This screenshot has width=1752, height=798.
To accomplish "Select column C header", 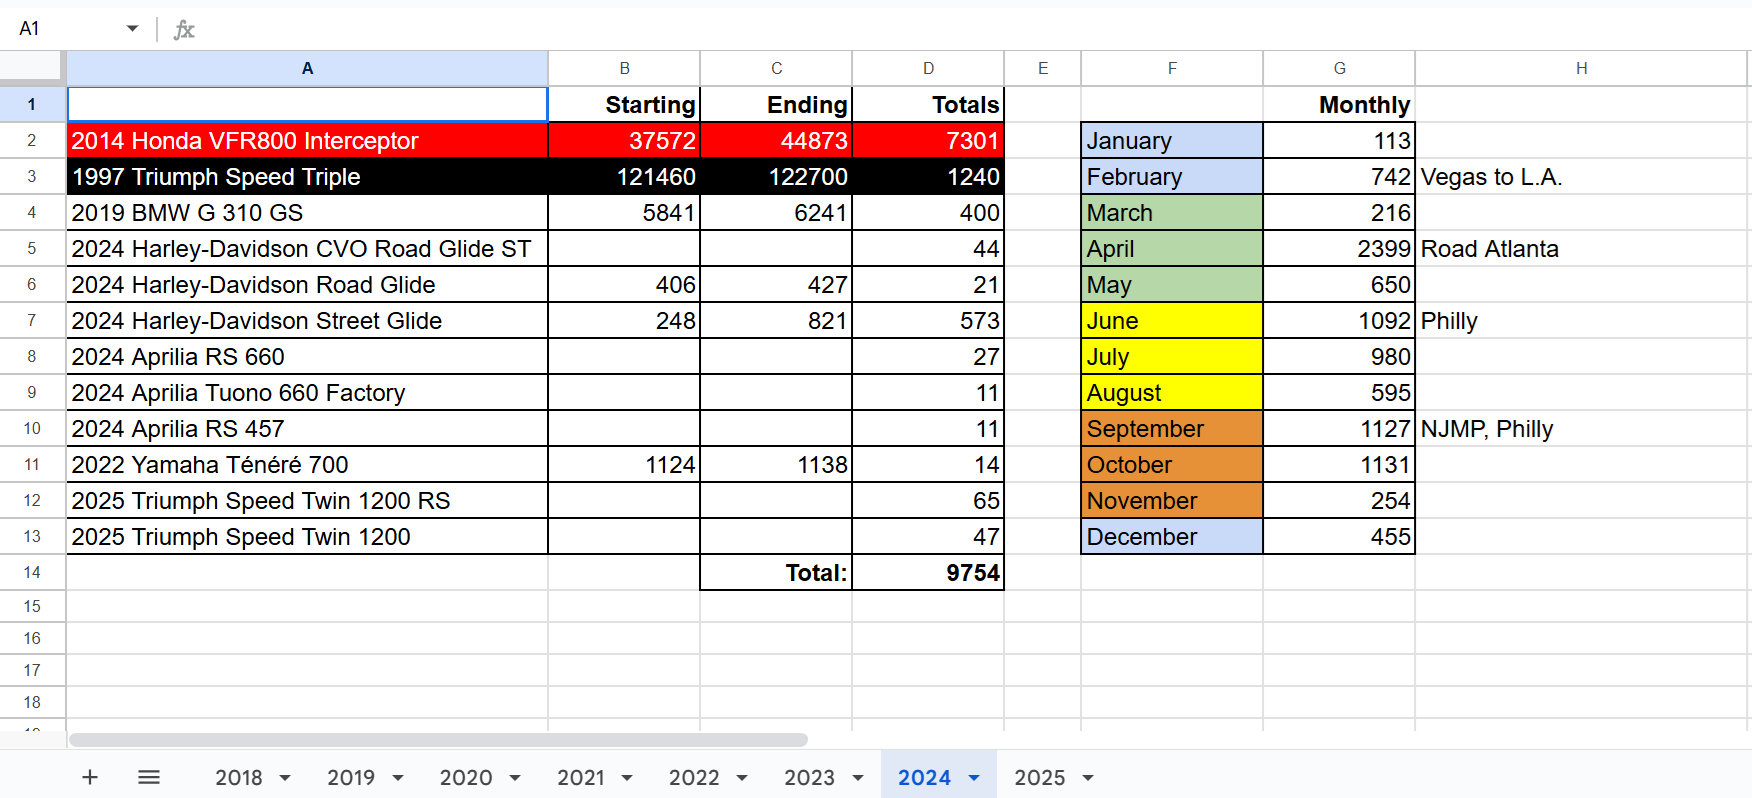I will pos(776,68).
